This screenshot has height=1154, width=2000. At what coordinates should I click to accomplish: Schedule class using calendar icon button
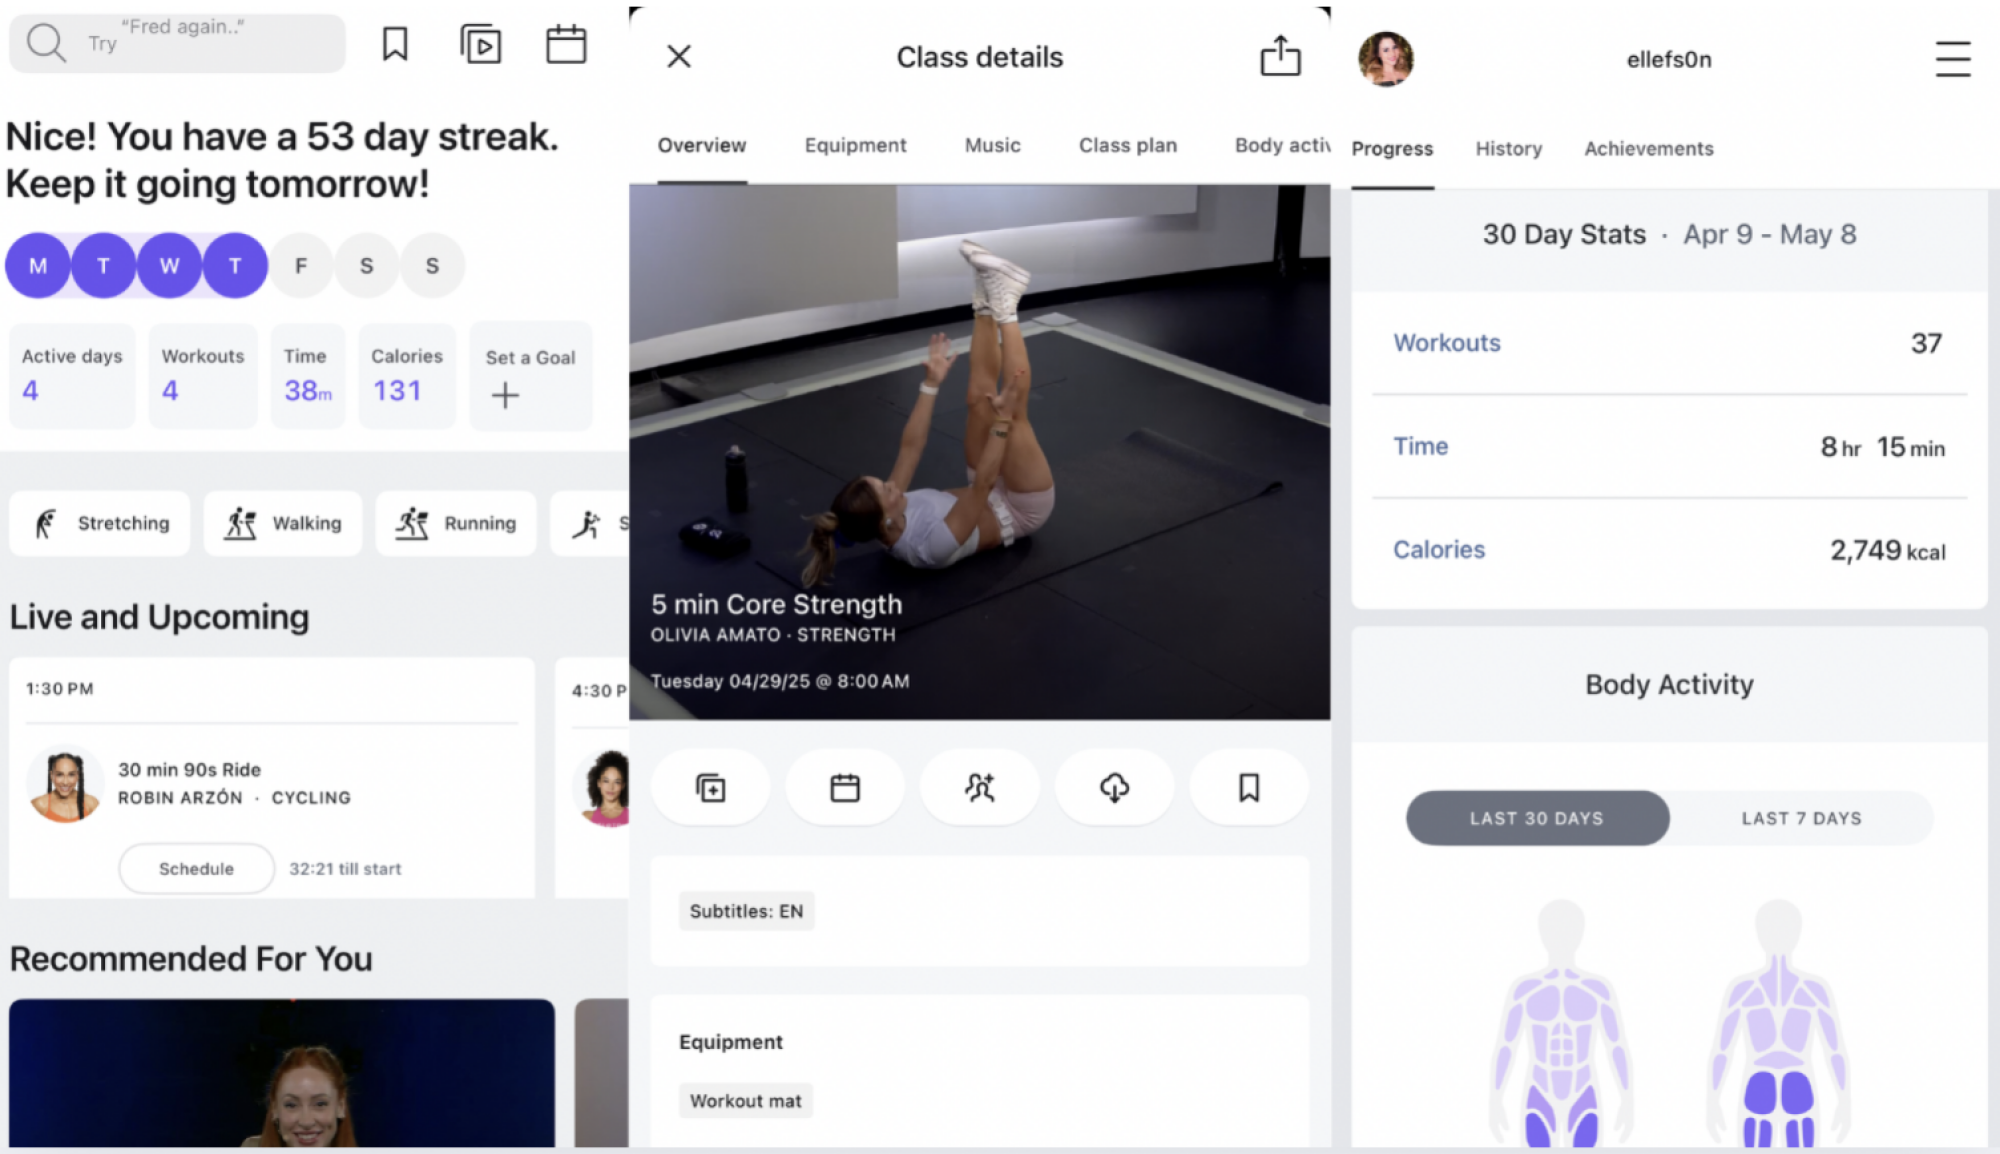click(x=845, y=788)
